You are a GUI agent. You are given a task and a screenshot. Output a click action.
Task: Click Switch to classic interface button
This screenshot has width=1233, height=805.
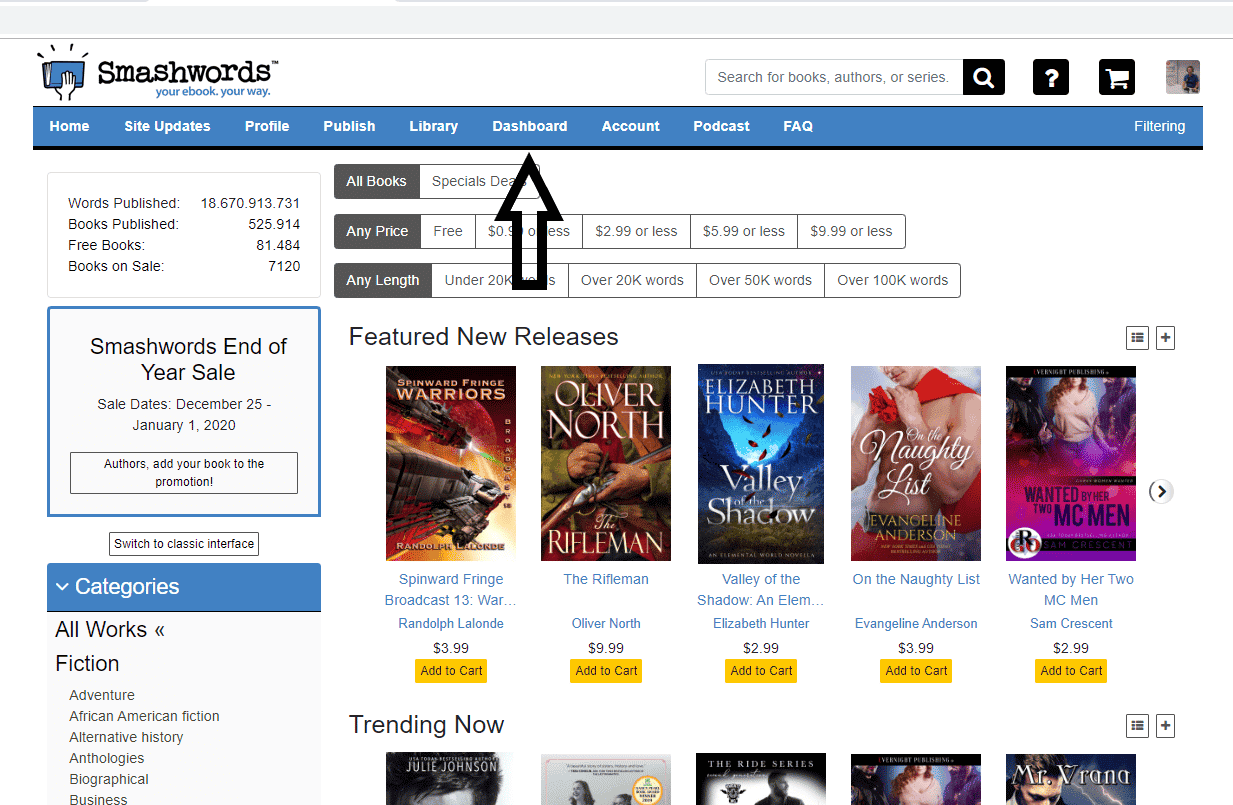point(184,544)
